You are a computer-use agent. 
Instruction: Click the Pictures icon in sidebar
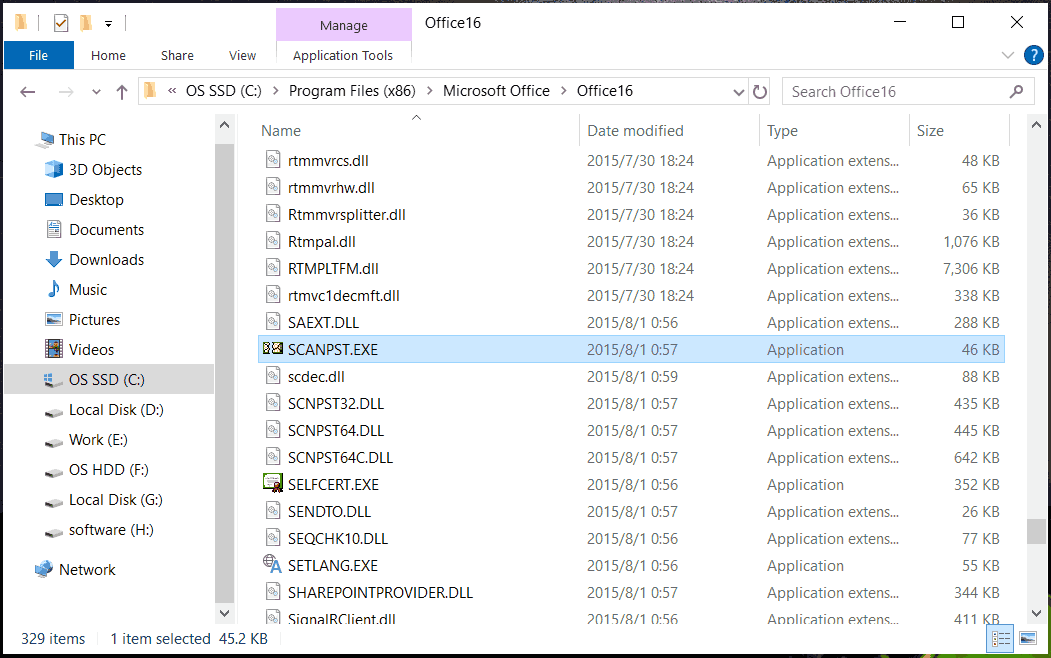point(54,319)
